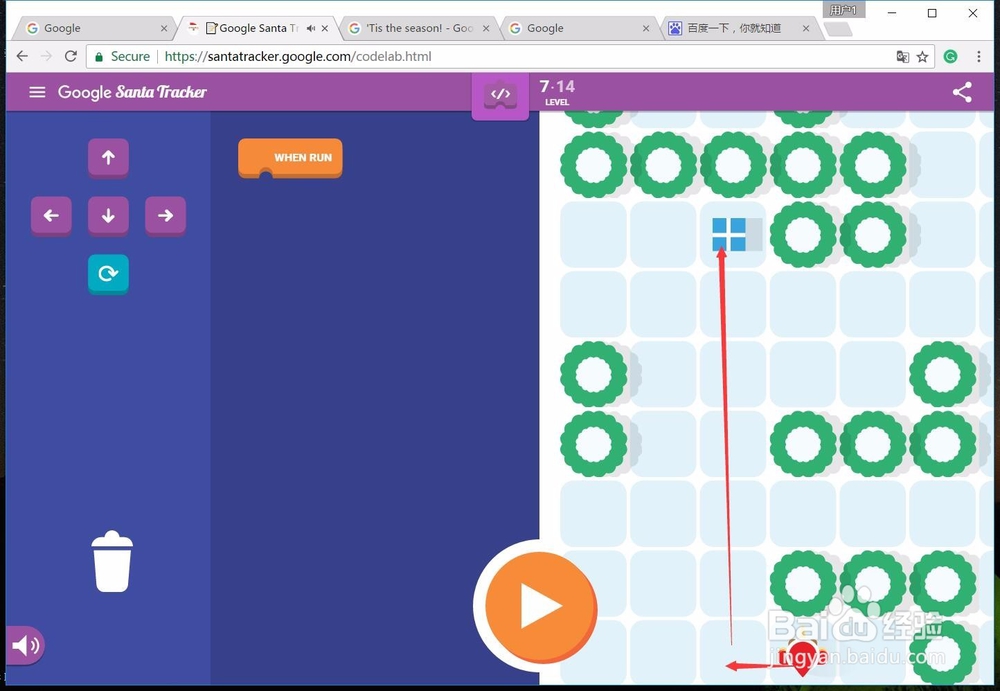Open the Chrome three-dot menu

[x=979, y=57]
